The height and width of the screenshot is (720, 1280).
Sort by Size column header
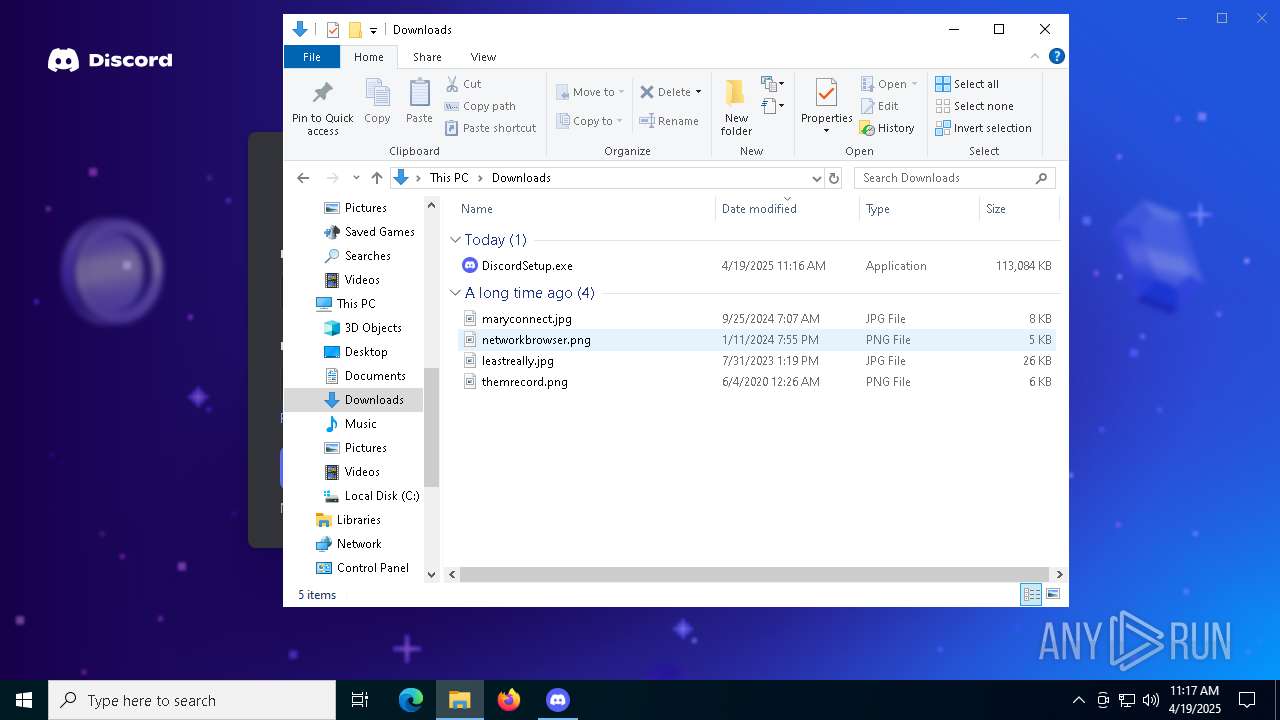coord(1019,209)
